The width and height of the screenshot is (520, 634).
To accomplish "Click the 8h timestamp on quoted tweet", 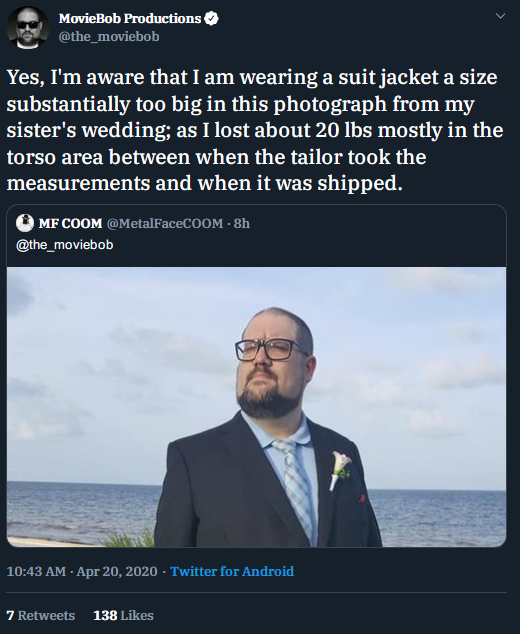I will coord(242,224).
